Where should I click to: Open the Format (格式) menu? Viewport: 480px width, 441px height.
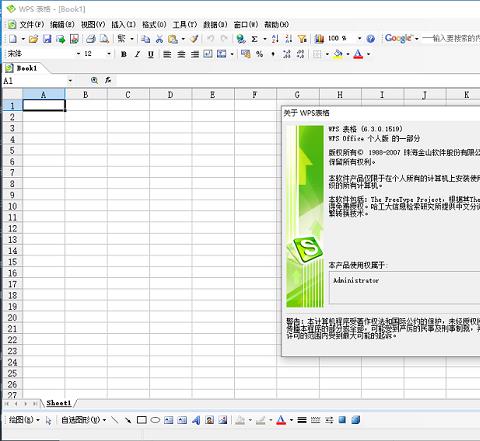click(x=154, y=25)
